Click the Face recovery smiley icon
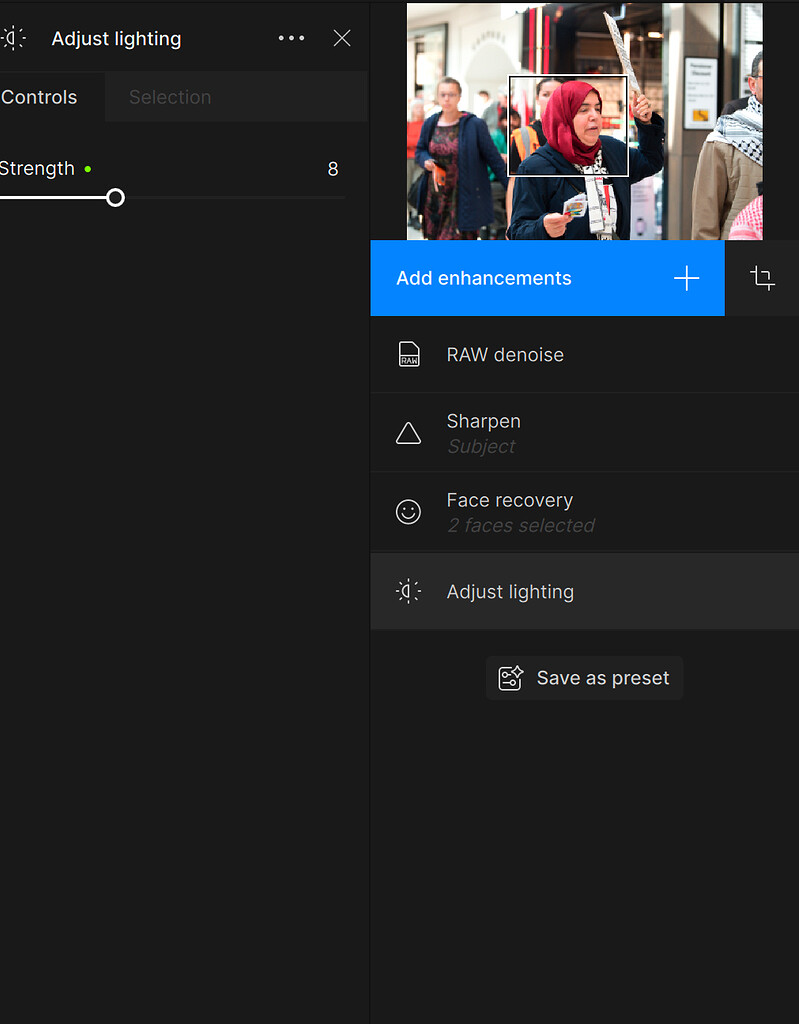 (x=408, y=512)
